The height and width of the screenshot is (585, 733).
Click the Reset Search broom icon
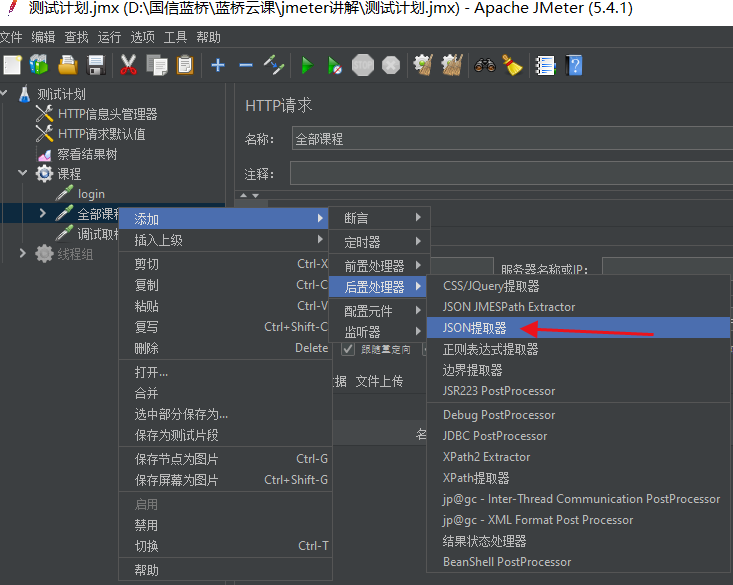(x=512, y=65)
